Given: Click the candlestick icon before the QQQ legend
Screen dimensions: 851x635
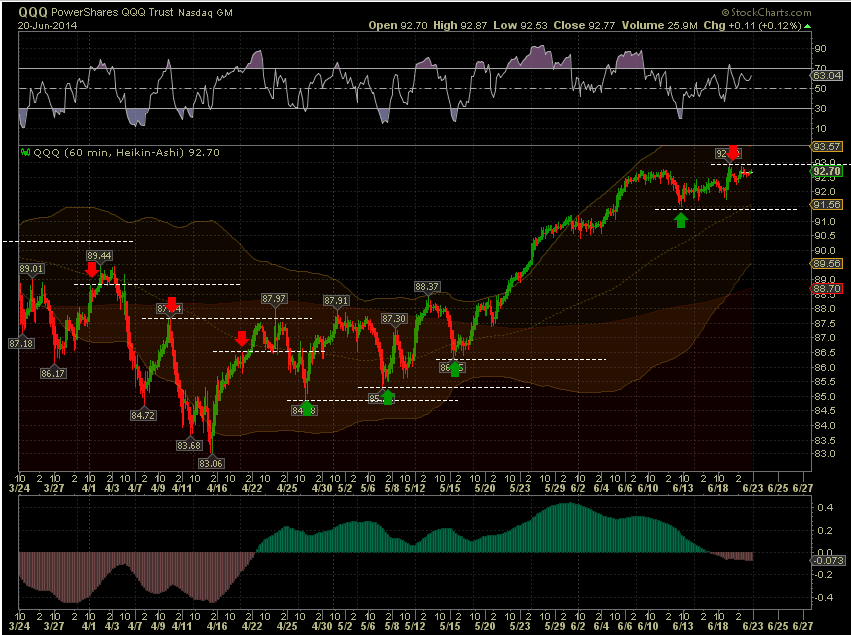Looking at the screenshot, I should coord(26,153).
